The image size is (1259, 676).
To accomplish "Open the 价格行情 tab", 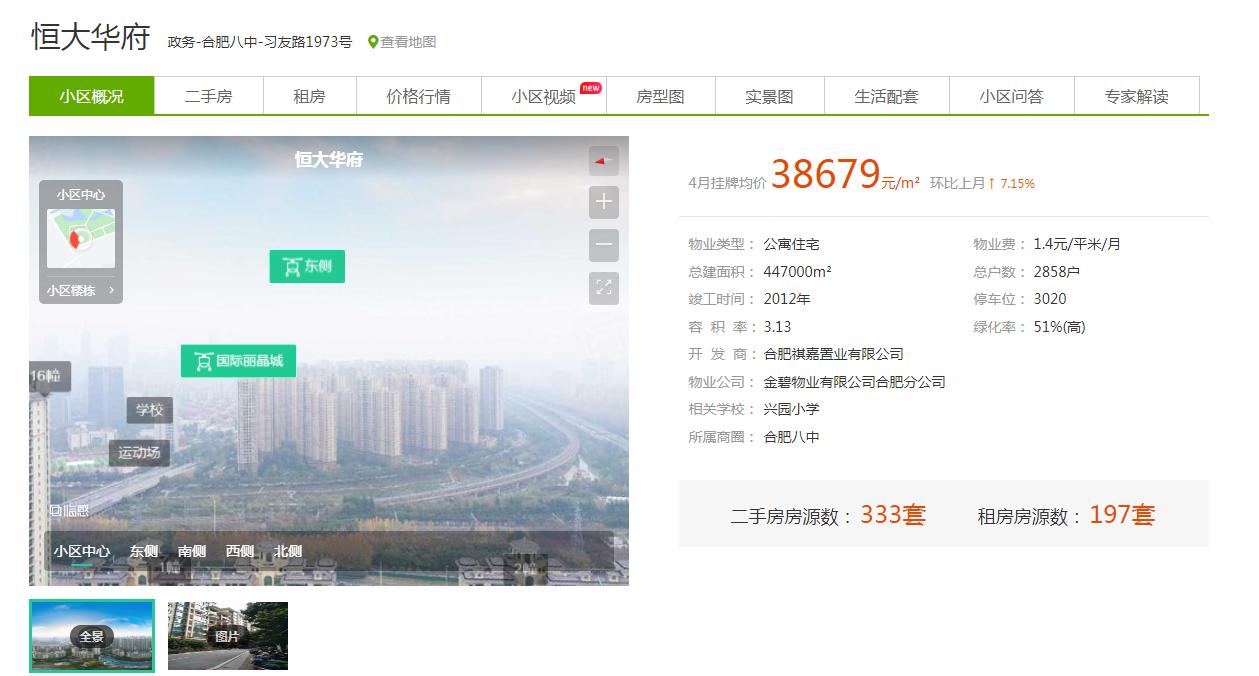I will pyautogui.click(x=418, y=95).
